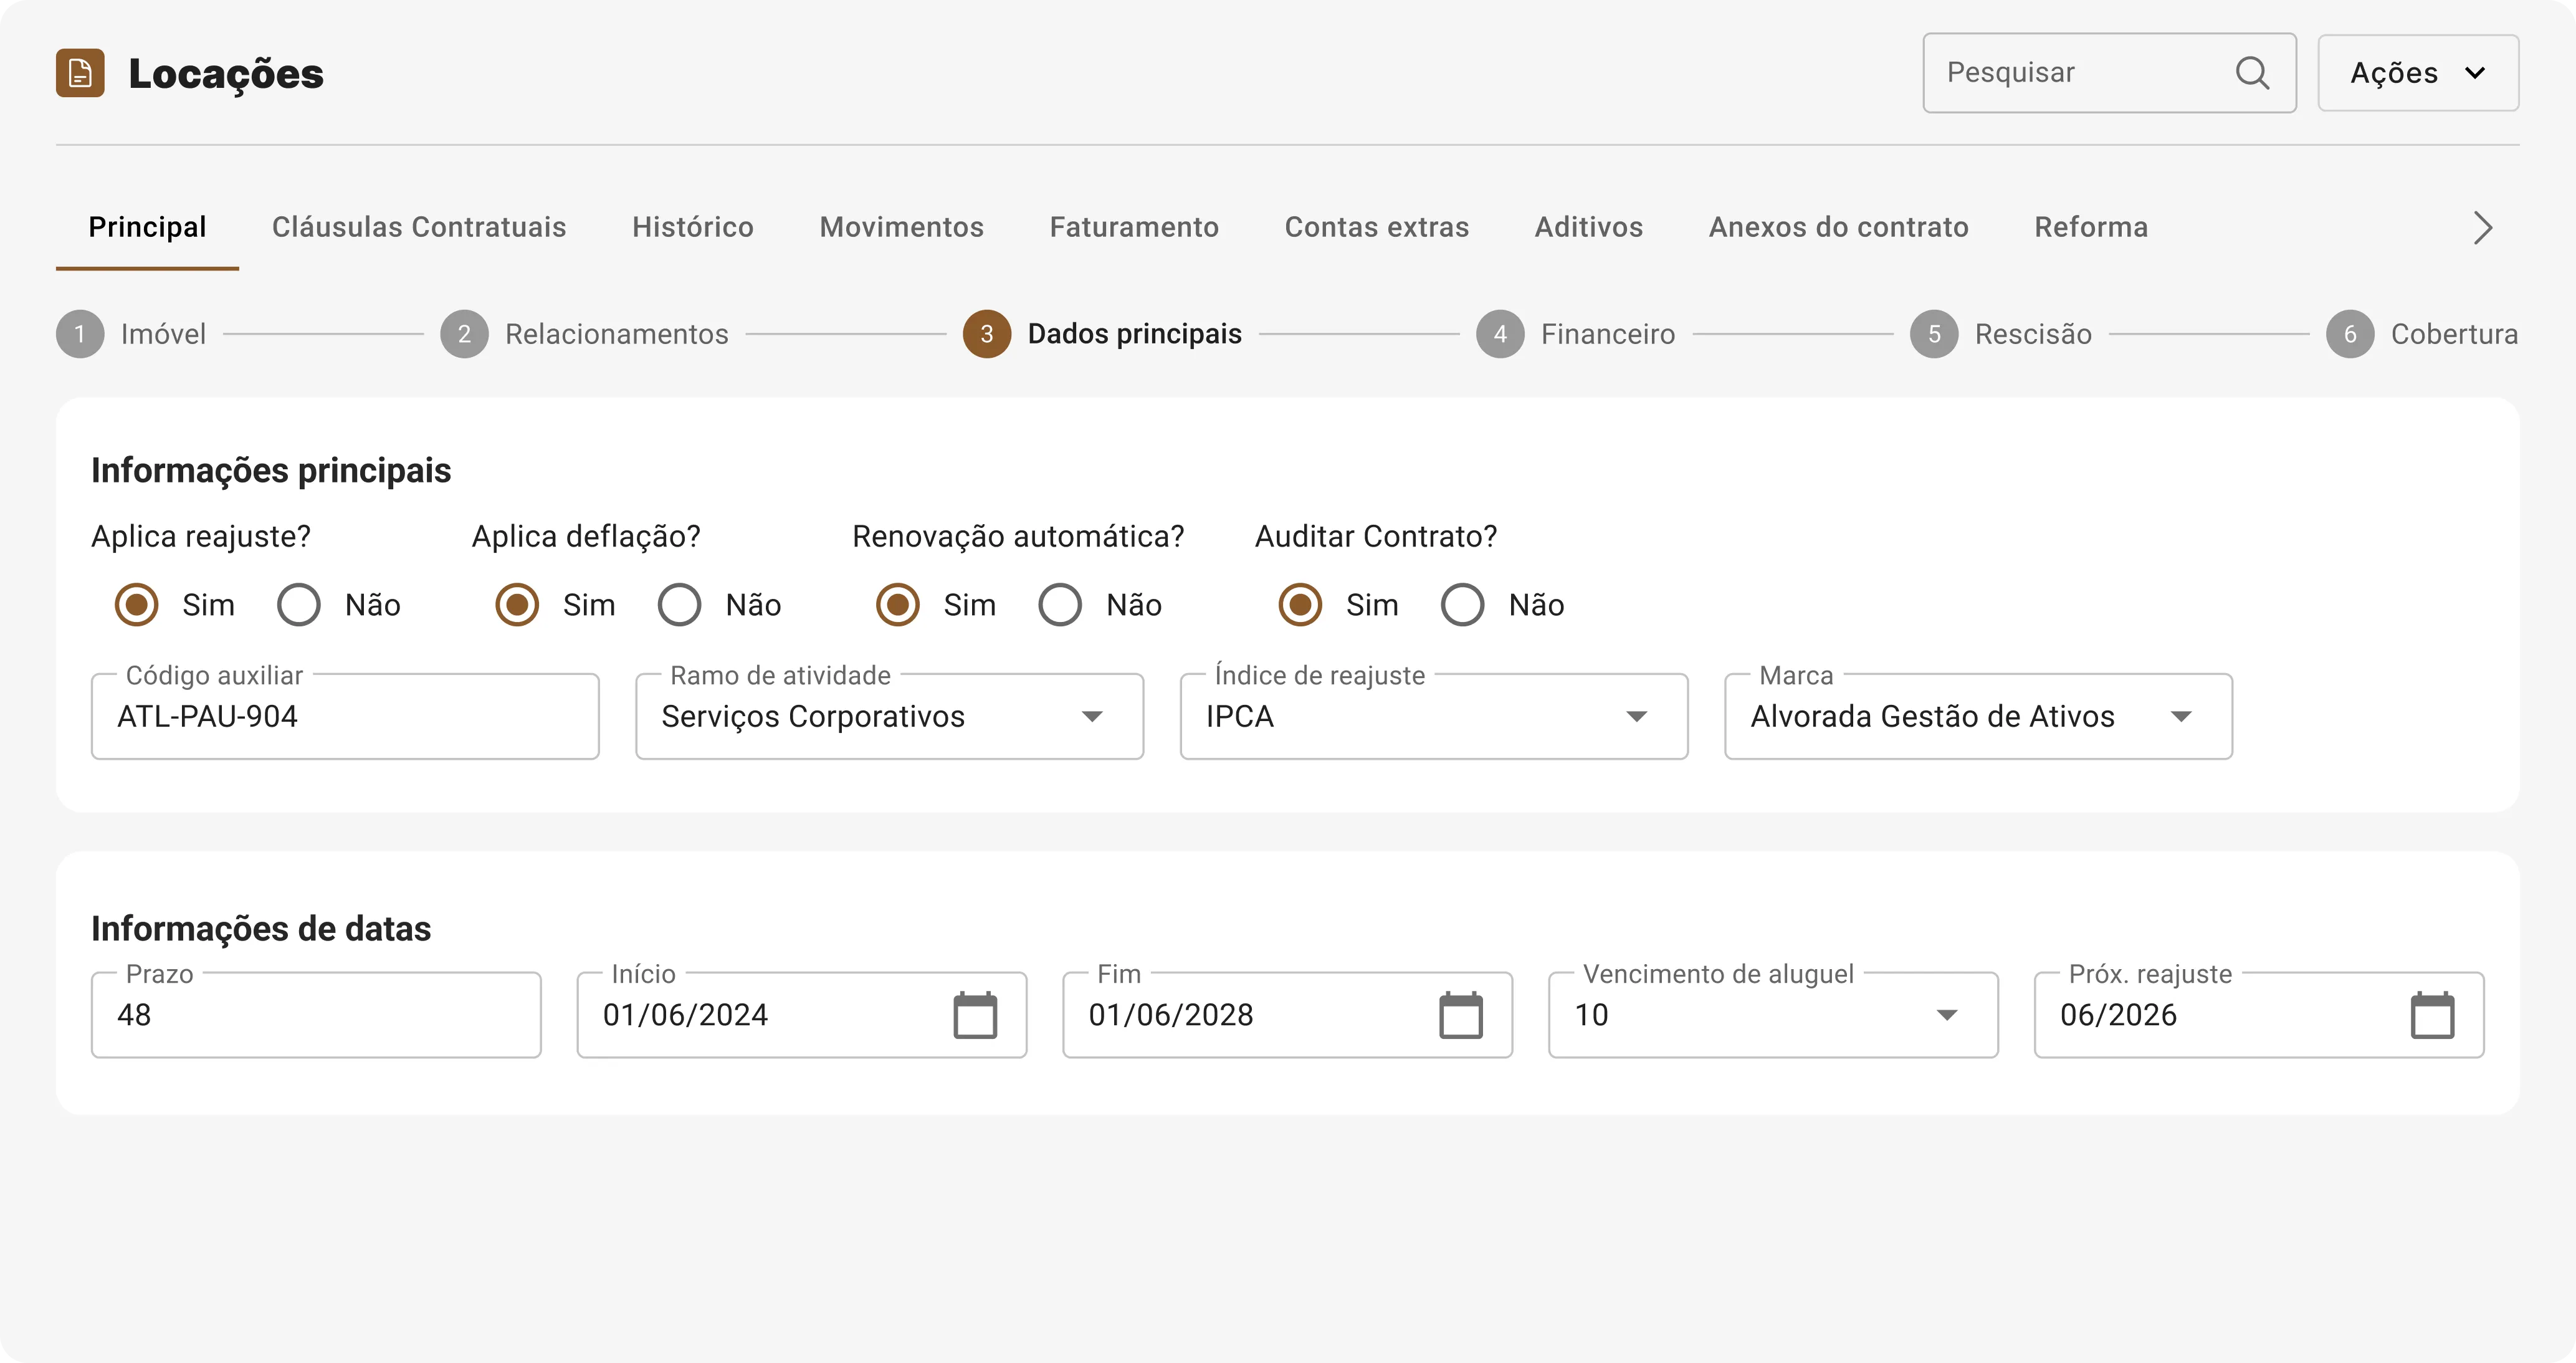This screenshot has width=2576, height=1363.
Task: Open the Marca dropdown
Action: pyautogui.click(x=1978, y=716)
